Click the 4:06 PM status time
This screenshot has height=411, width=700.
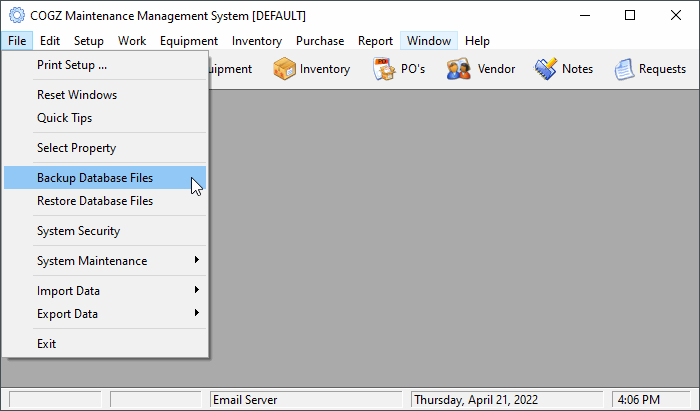pos(651,400)
